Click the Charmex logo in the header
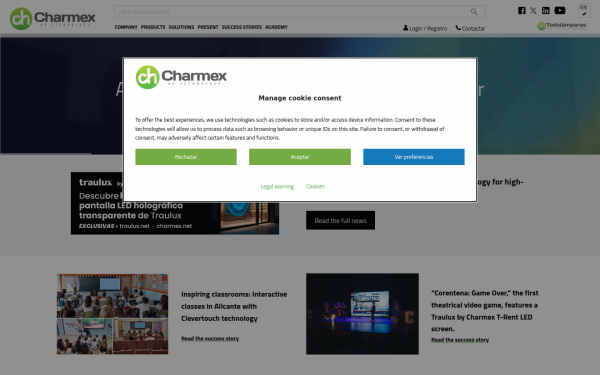 53,18
